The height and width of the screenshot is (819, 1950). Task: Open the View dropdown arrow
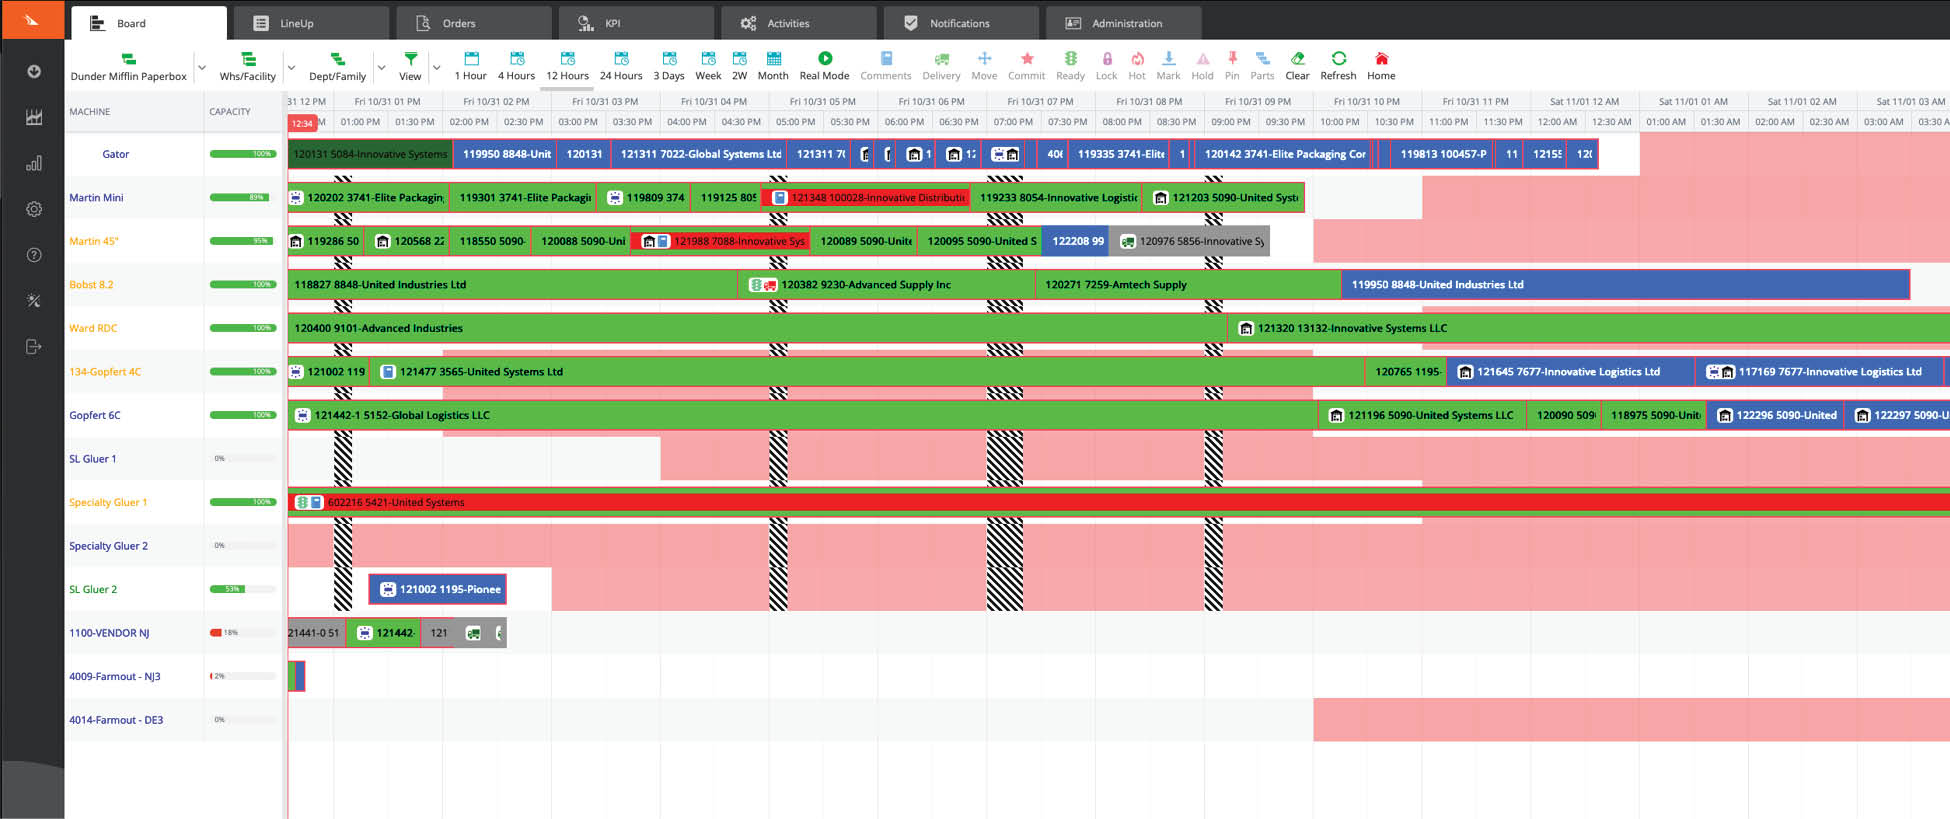pyautogui.click(x=436, y=68)
